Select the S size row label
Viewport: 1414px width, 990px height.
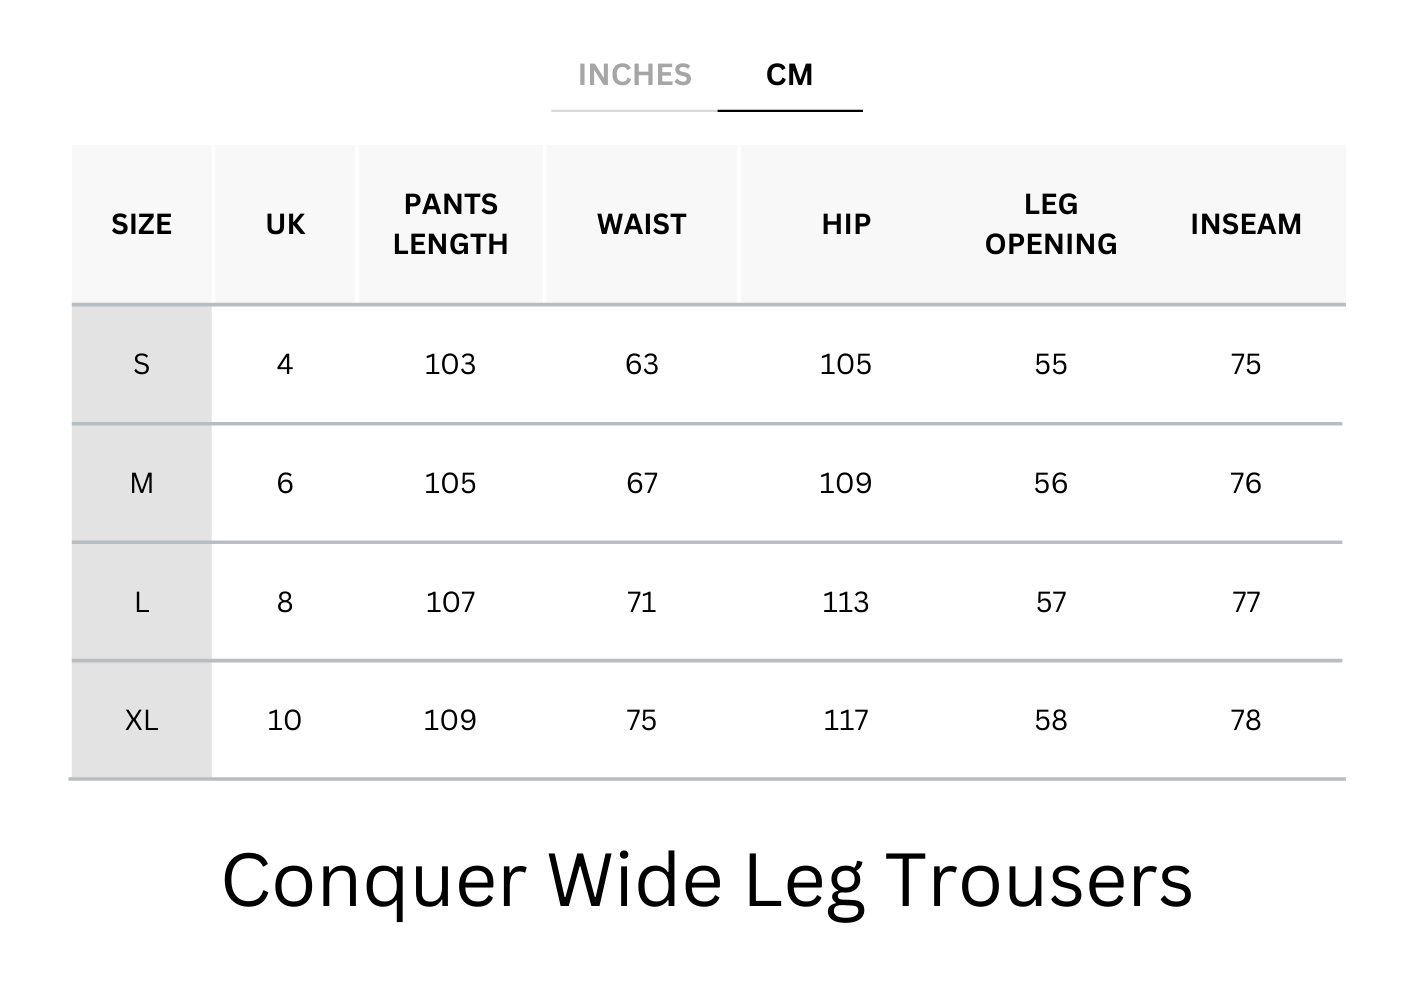point(141,364)
